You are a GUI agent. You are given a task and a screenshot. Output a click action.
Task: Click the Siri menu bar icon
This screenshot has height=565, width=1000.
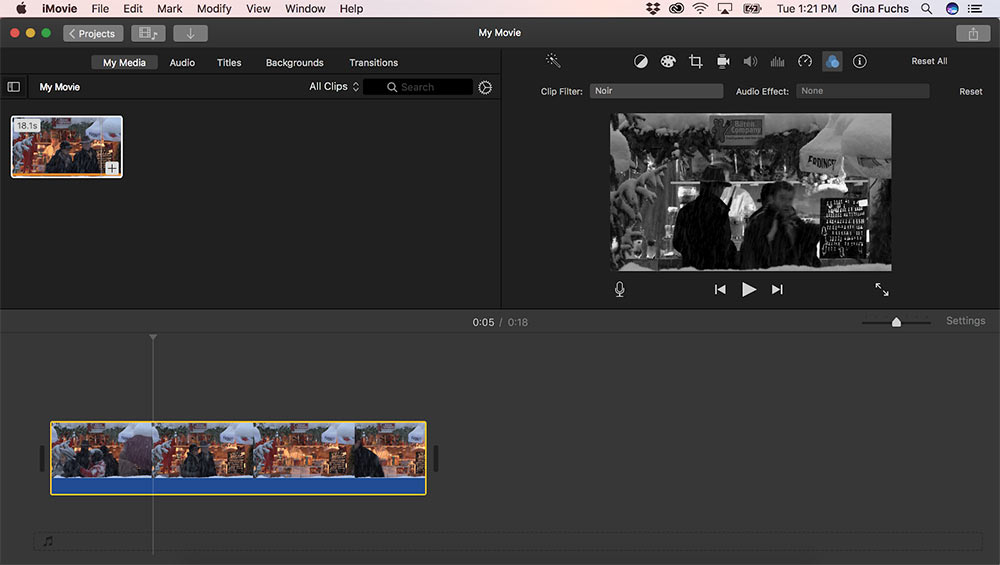tap(952, 9)
